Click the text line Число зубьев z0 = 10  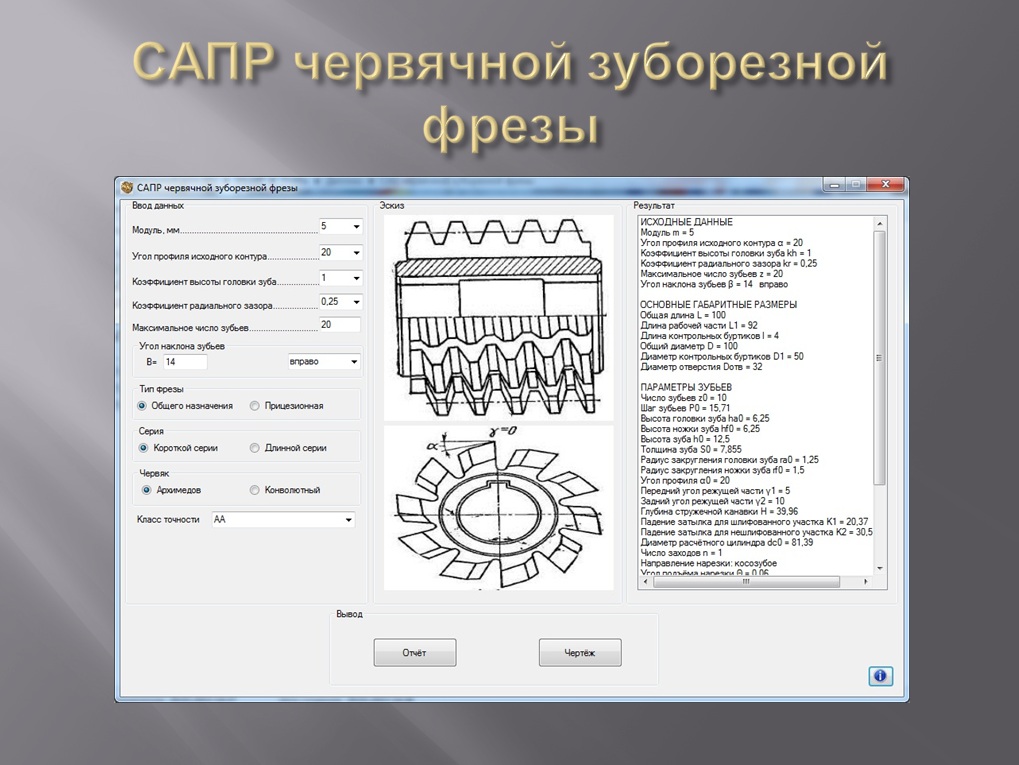click(x=684, y=398)
